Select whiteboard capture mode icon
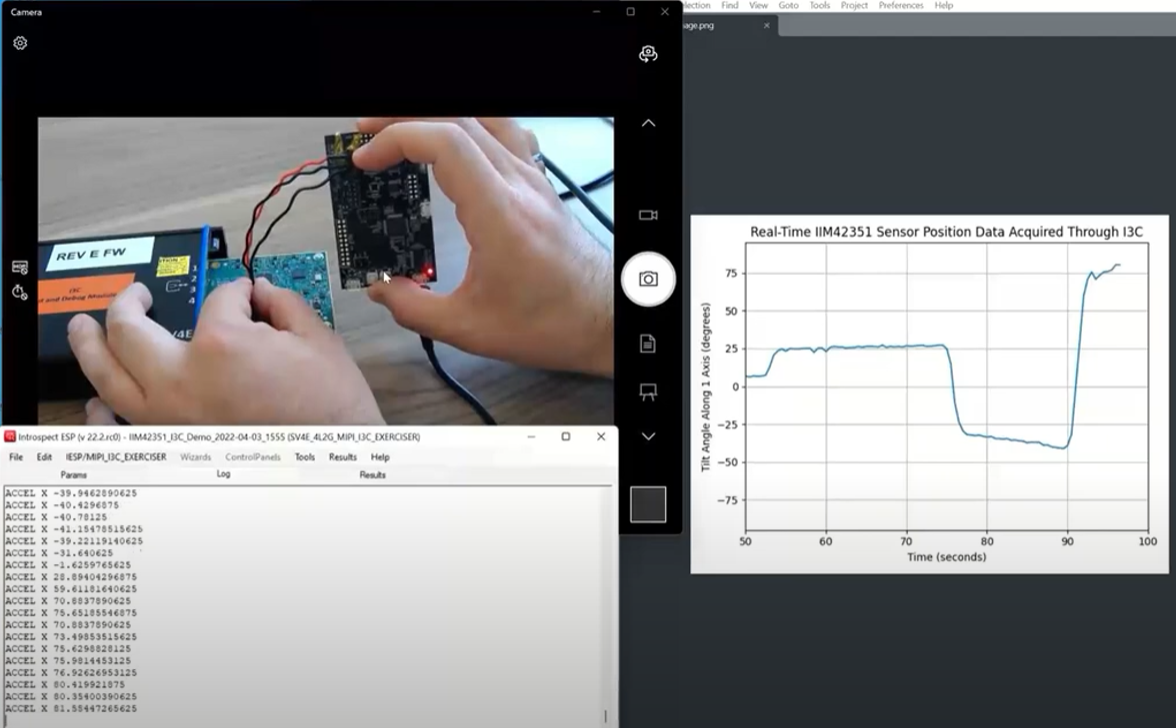The height and width of the screenshot is (728, 1176). click(648, 392)
